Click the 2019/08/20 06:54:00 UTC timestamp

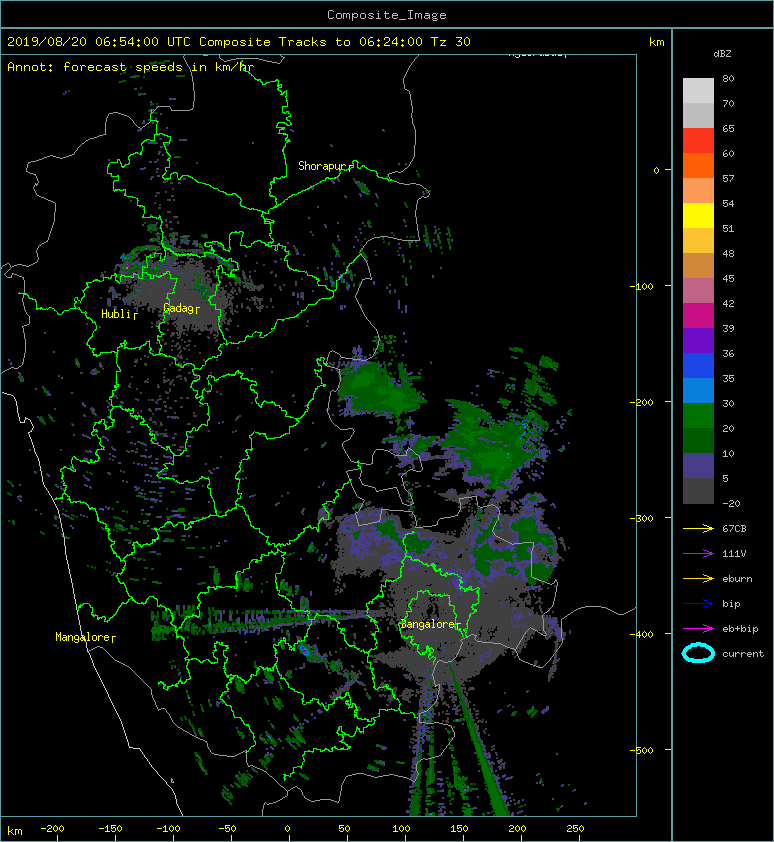pos(98,42)
